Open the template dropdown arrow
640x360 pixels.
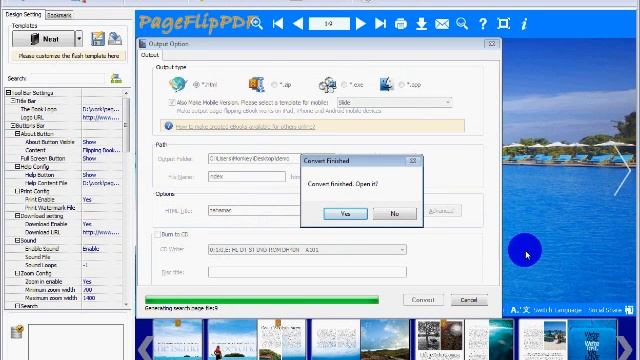tap(79, 39)
